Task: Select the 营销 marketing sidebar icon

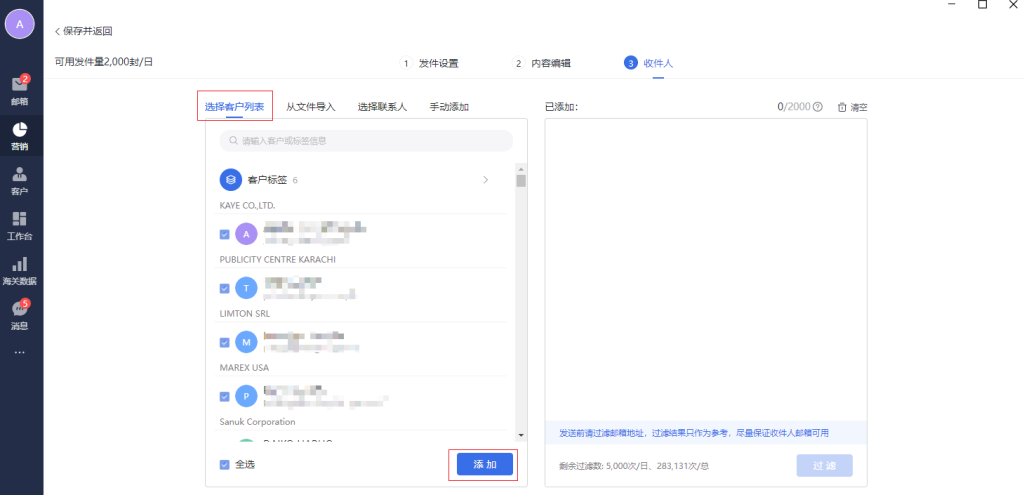Action: click(20, 134)
